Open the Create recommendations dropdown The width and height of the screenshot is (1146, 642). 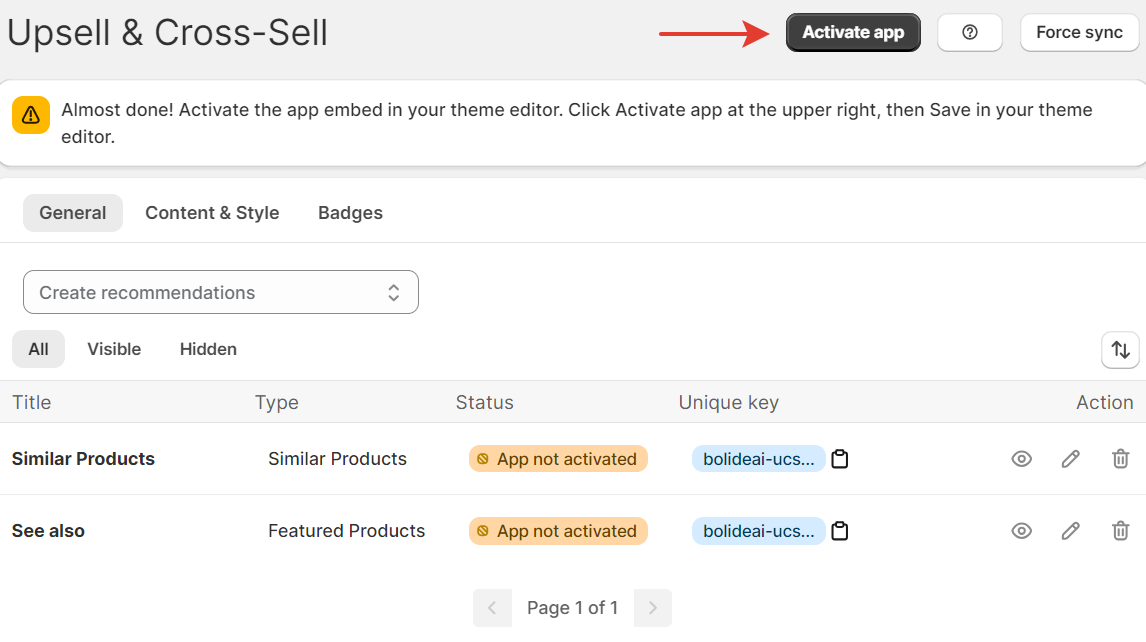tap(220, 292)
